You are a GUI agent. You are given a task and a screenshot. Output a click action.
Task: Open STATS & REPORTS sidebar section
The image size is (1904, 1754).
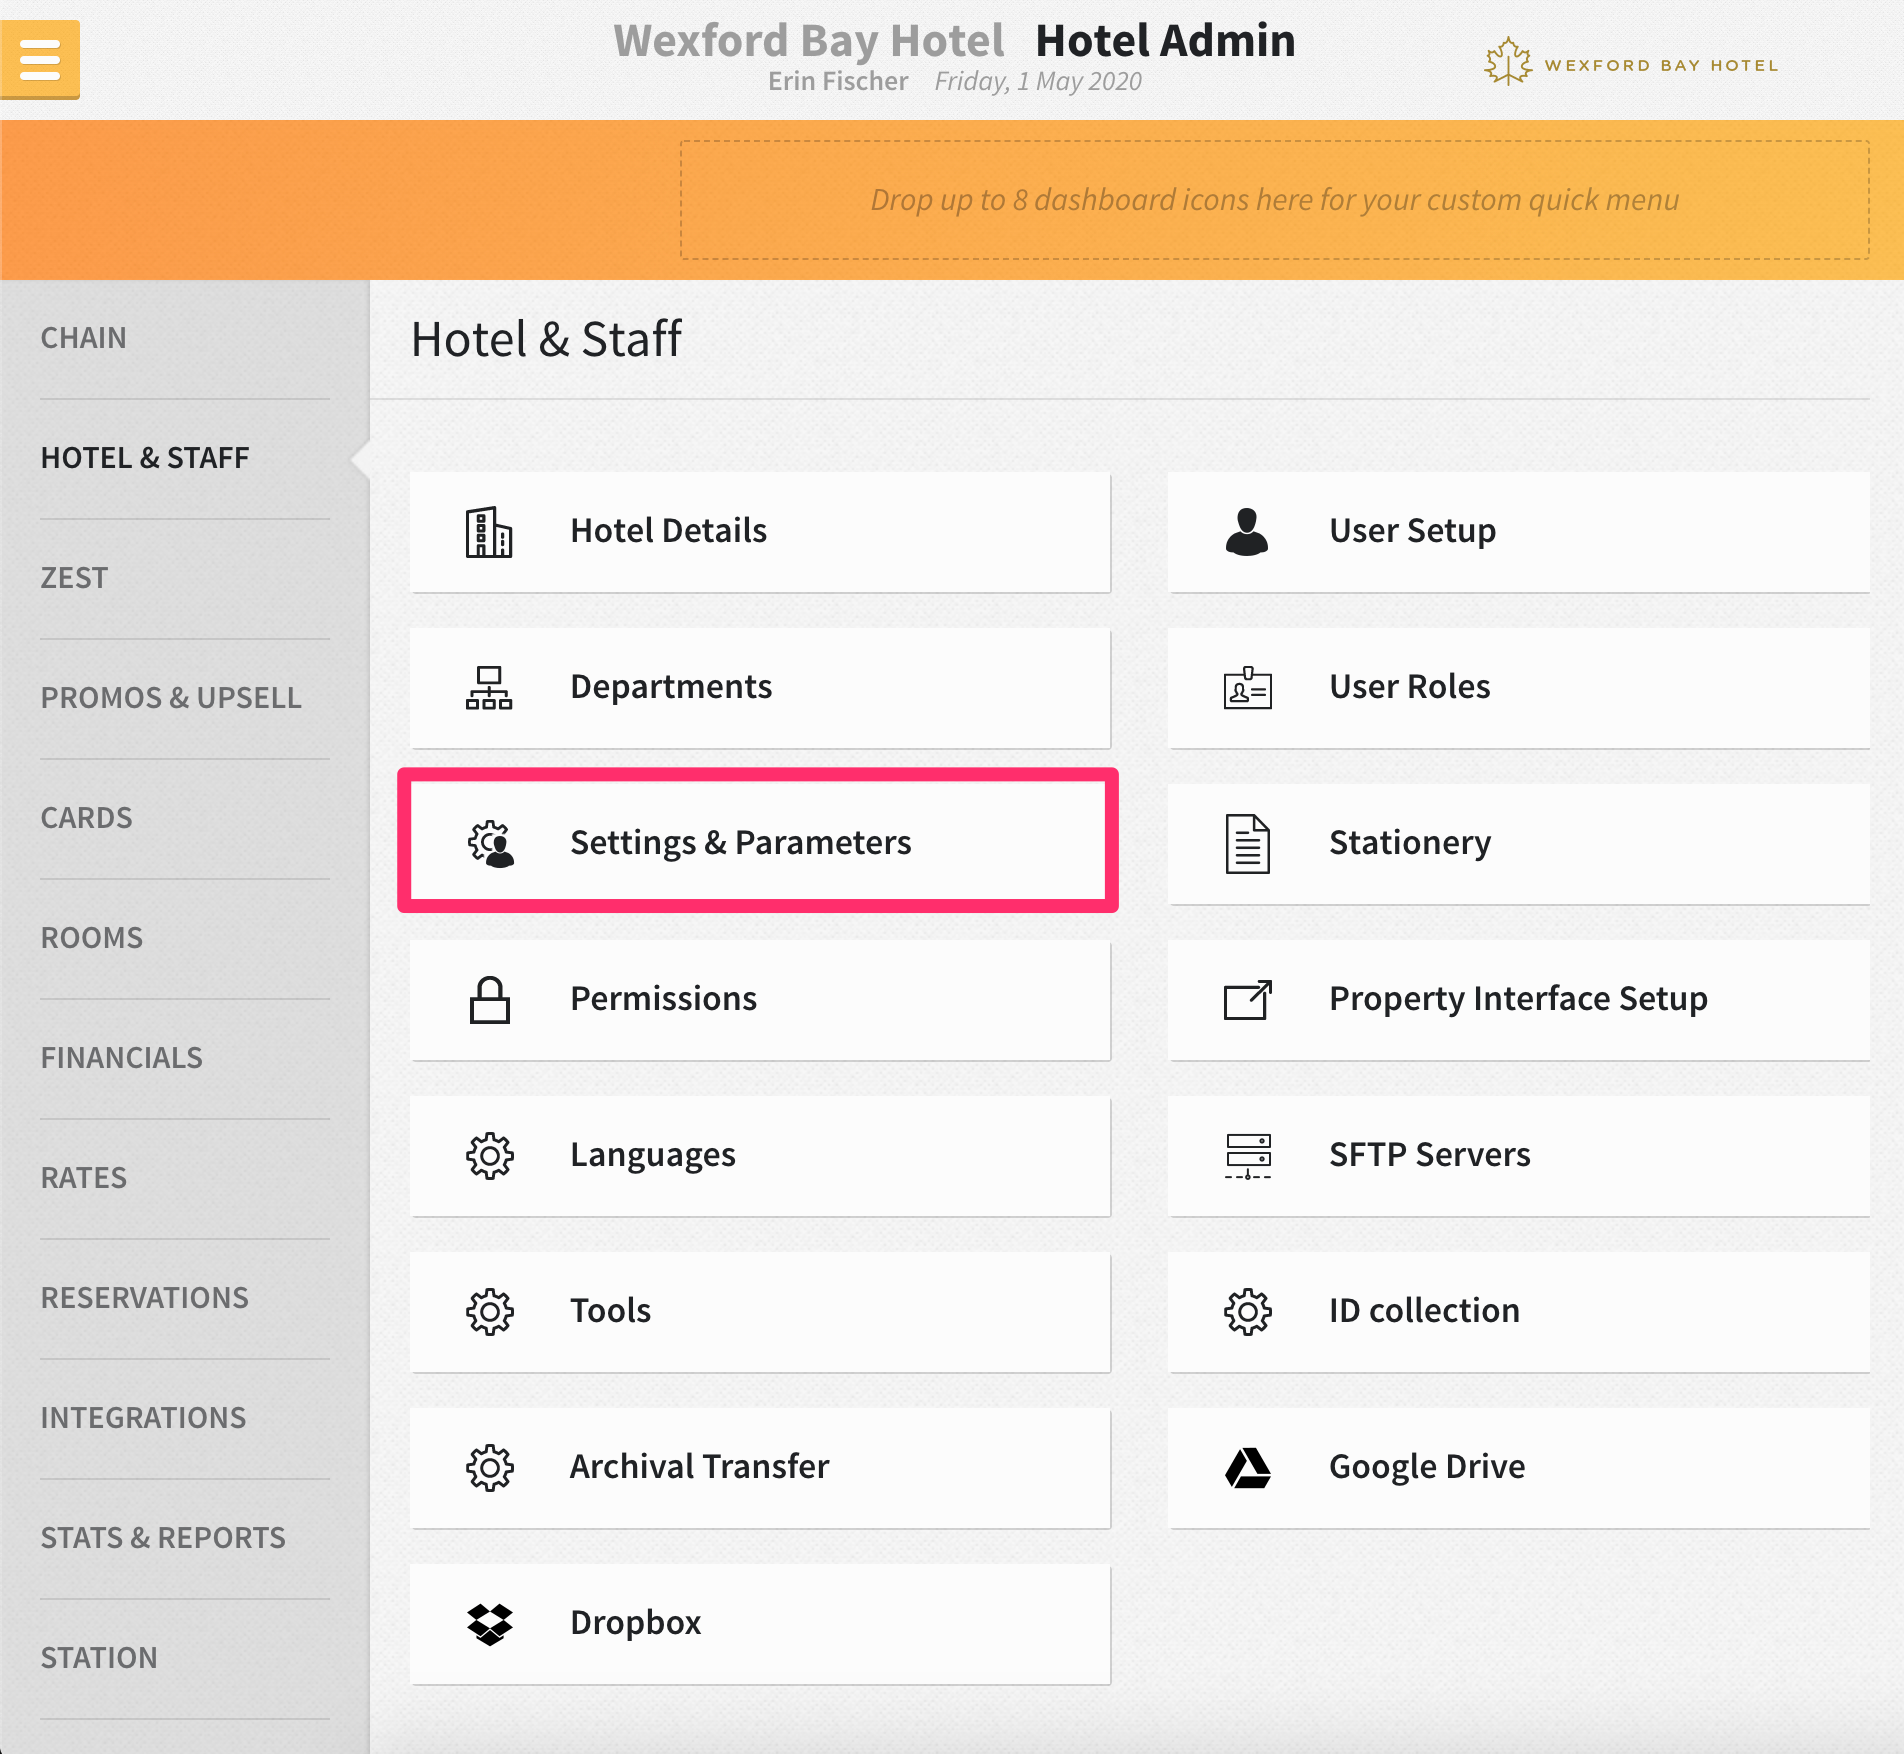163,1538
